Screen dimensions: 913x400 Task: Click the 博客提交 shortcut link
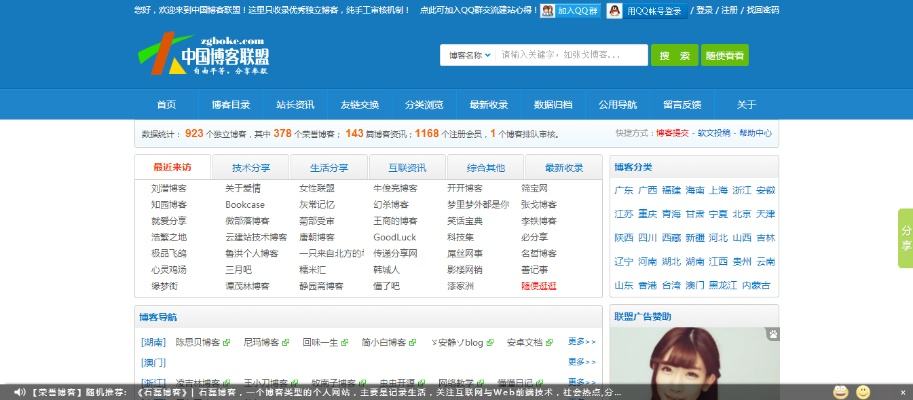click(672, 133)
